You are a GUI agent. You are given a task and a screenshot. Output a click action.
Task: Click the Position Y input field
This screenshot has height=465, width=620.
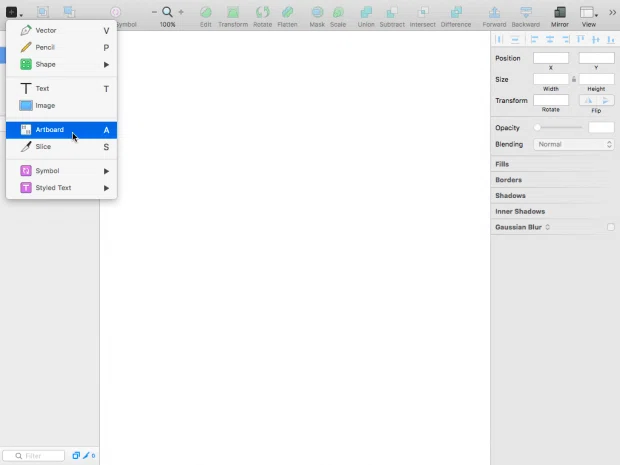[596, 58]
